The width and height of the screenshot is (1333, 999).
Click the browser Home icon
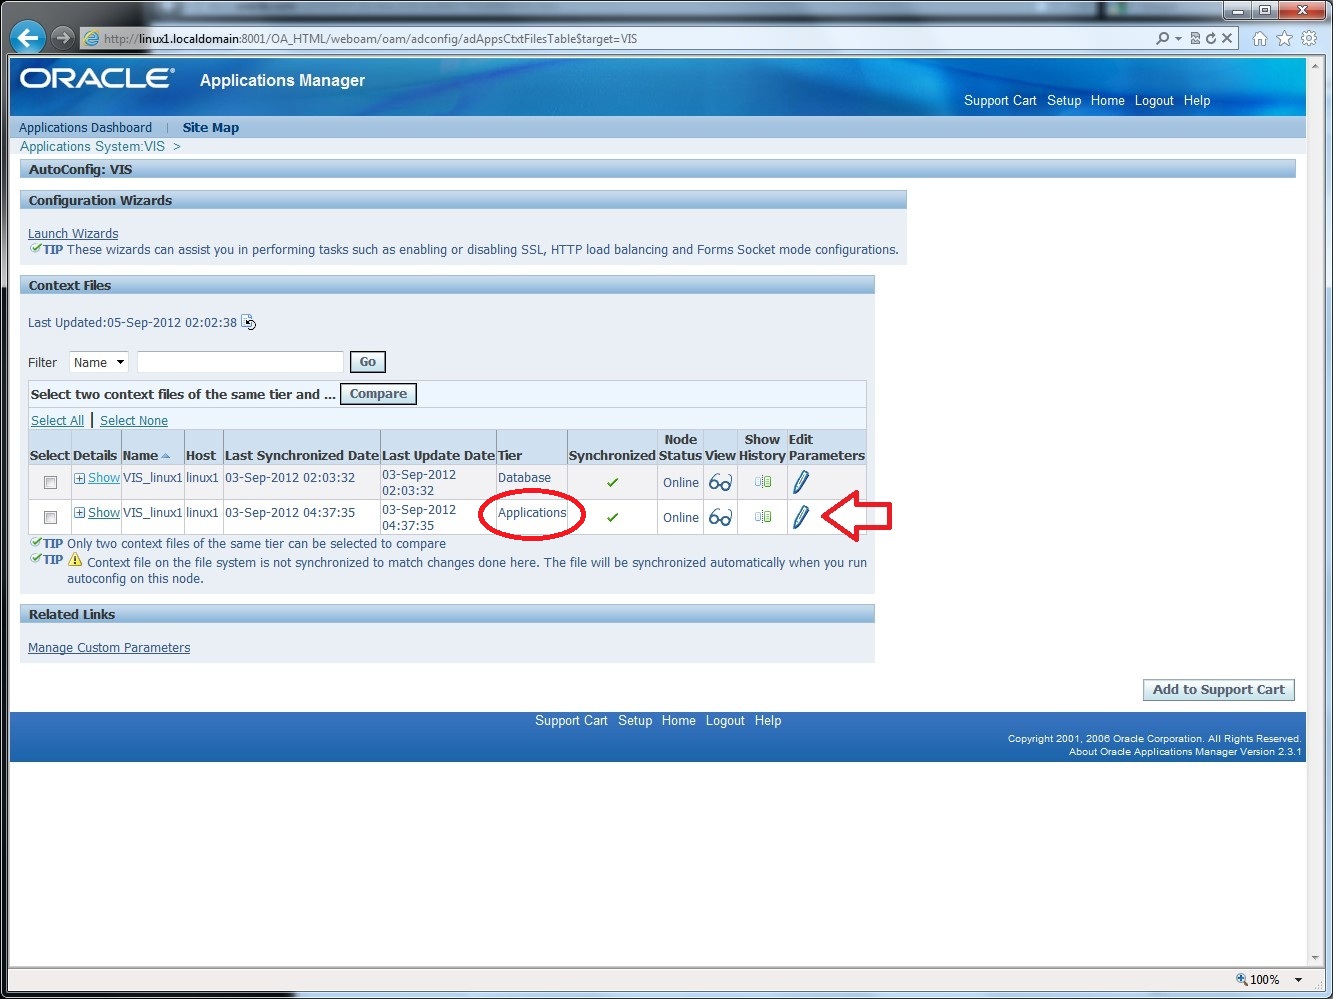pos(1259,37)
